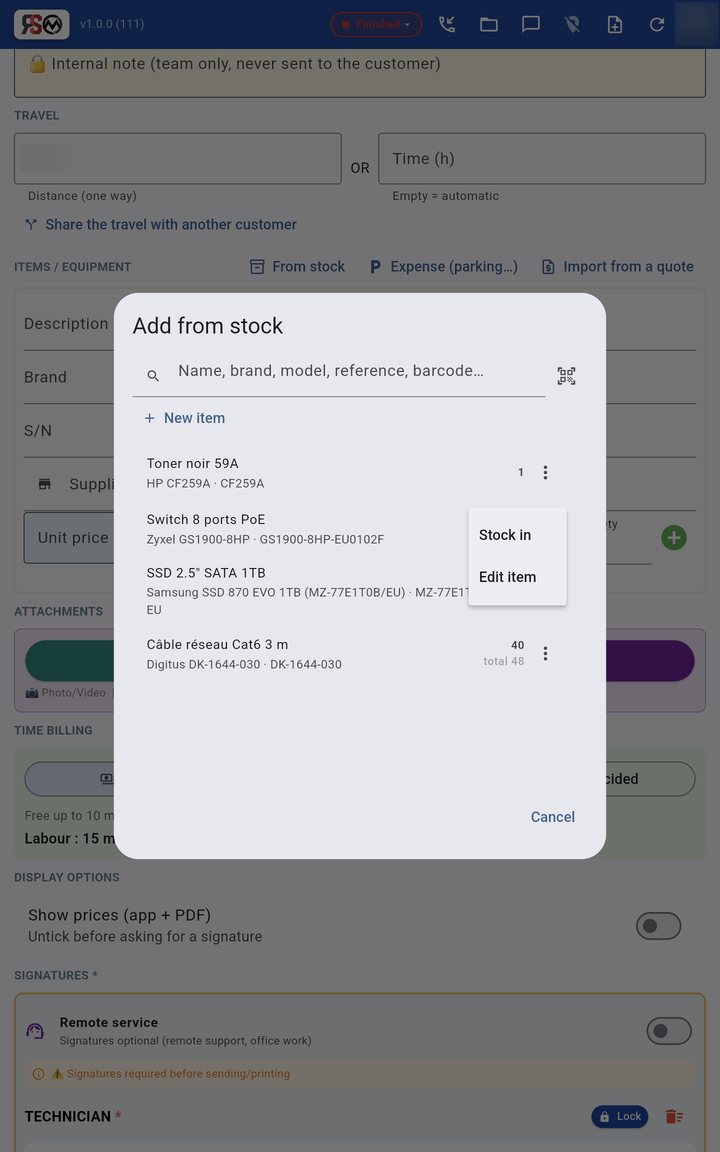Click the location pin off icon in the header
Image resolution: width=720 pixels, height=1152 pixels.
click(x=572, y=24)
